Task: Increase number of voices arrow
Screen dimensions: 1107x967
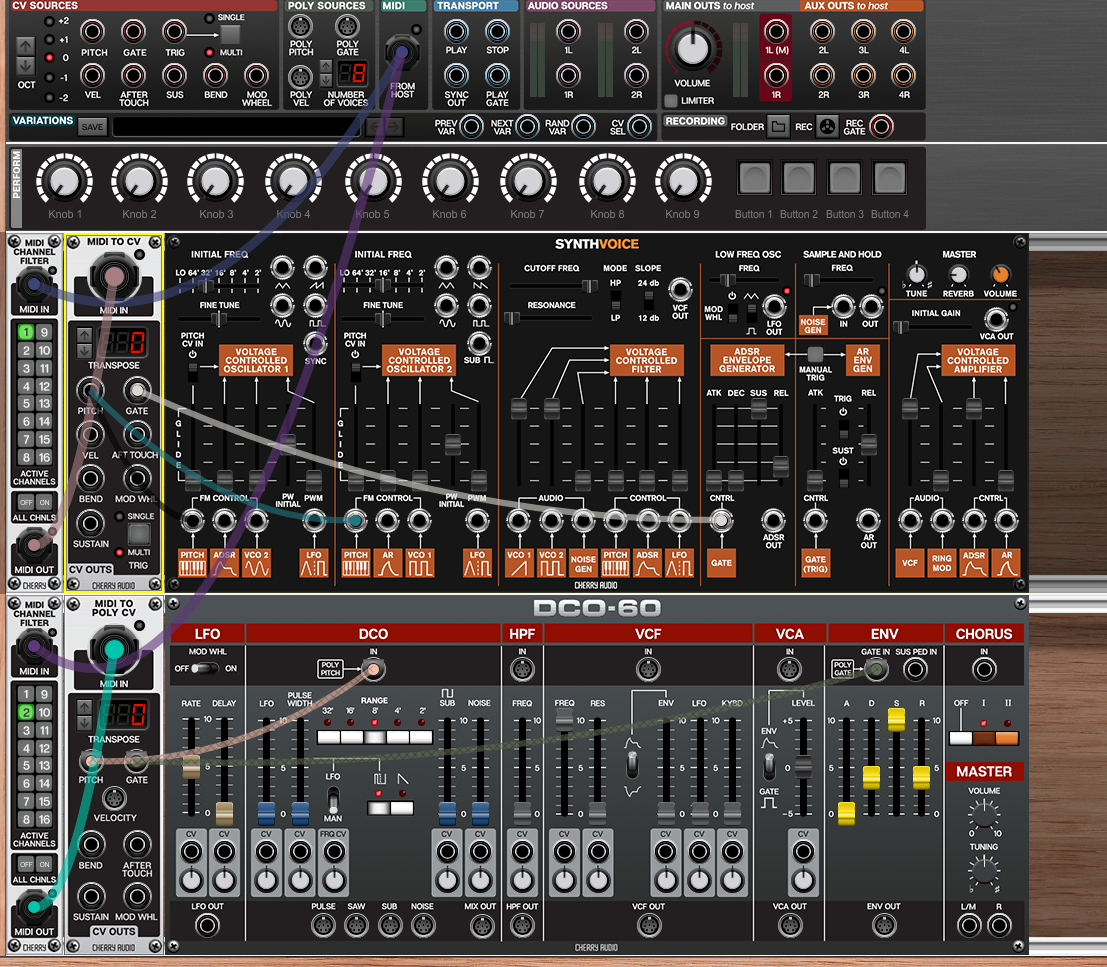Action: [325, 66]
